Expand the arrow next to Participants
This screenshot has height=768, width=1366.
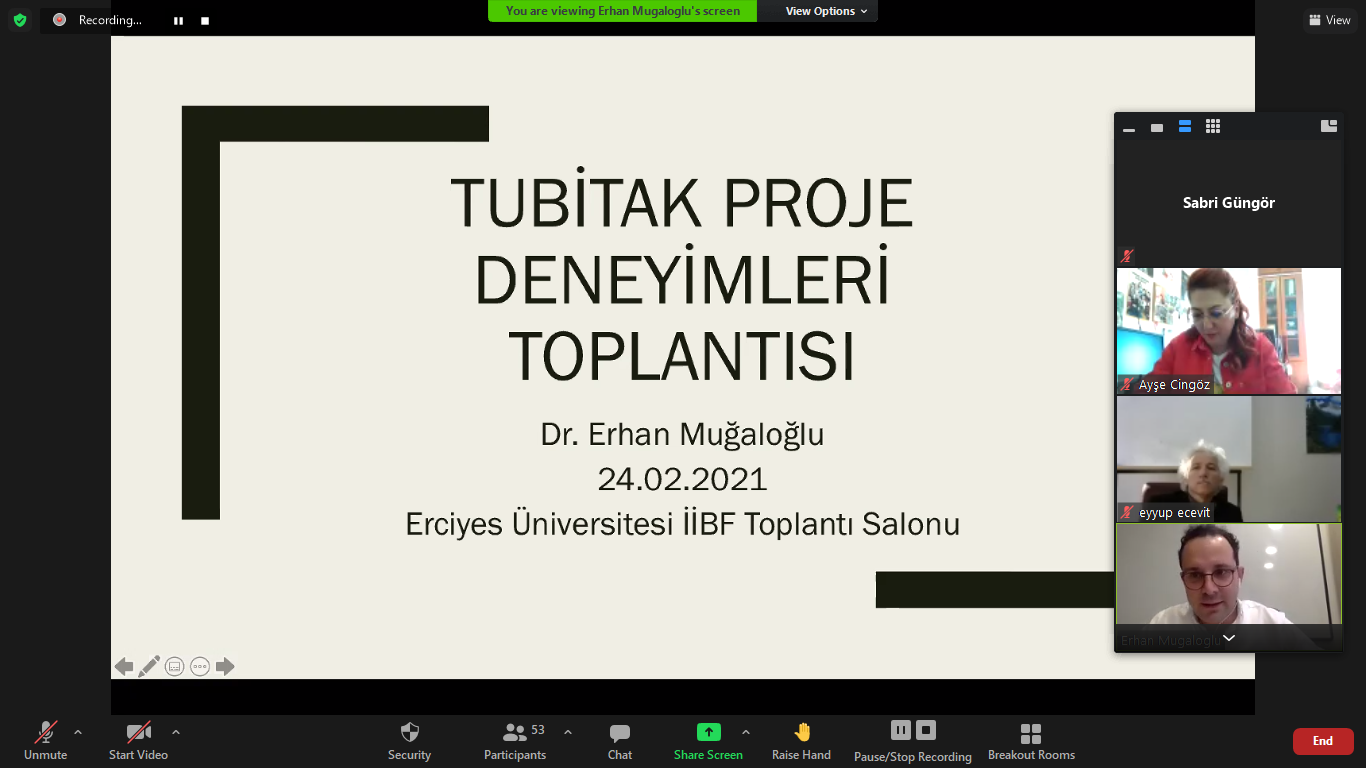[x=568, y=732]
